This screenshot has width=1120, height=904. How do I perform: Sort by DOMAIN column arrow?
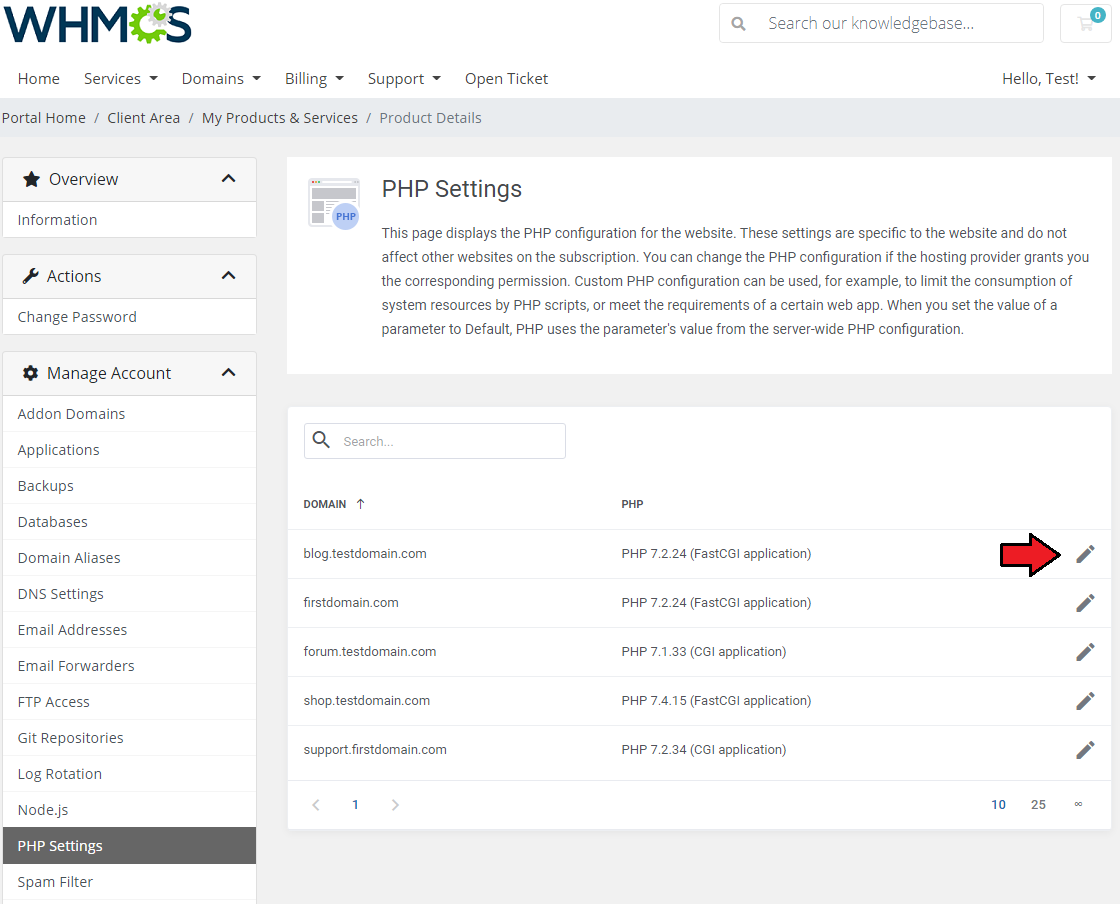(x=361, y=504)
